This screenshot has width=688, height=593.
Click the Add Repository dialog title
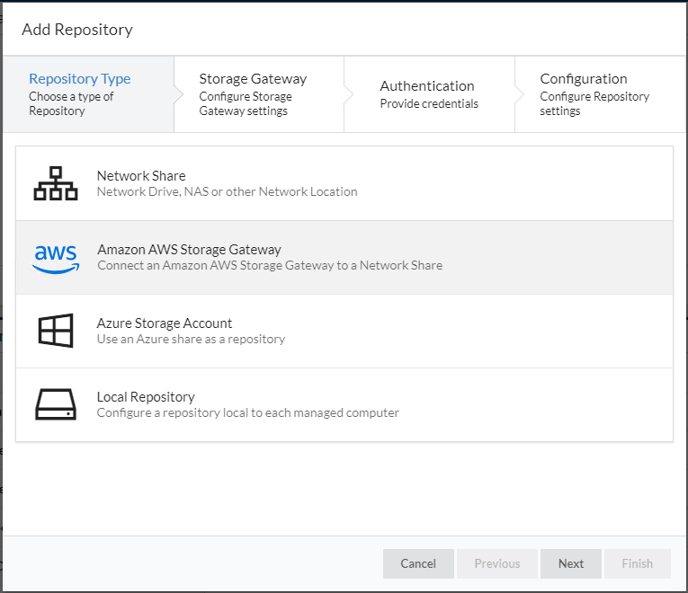click(x=77, y=29)
